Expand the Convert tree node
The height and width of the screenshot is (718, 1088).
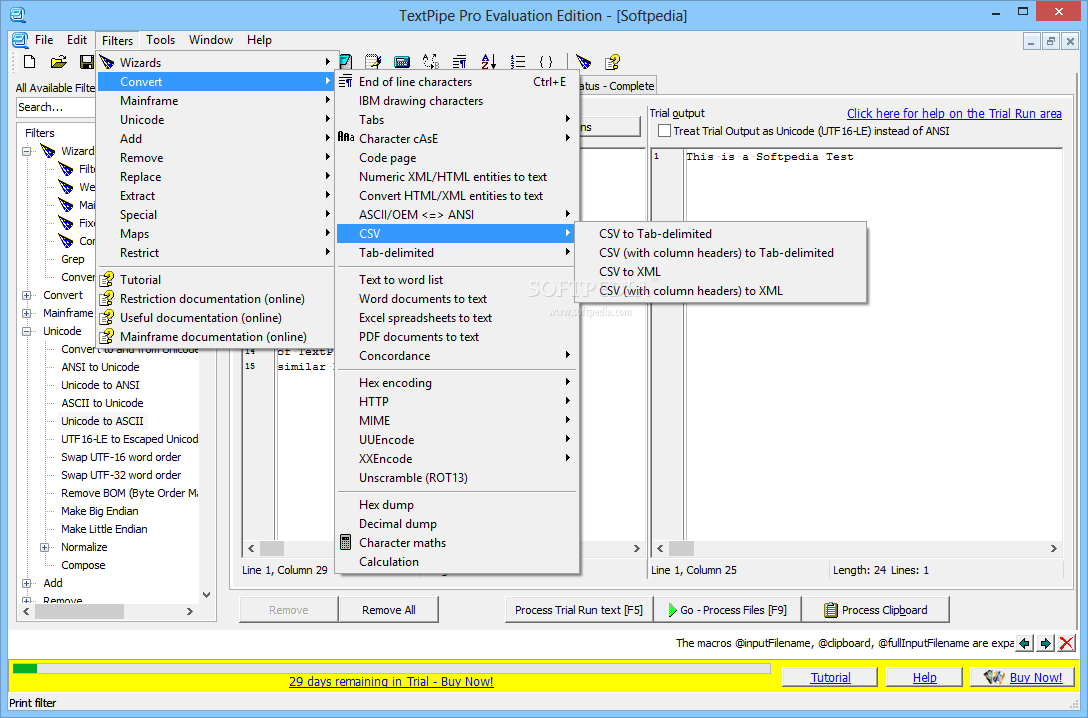pyautogui.click(x=27, y=295)
